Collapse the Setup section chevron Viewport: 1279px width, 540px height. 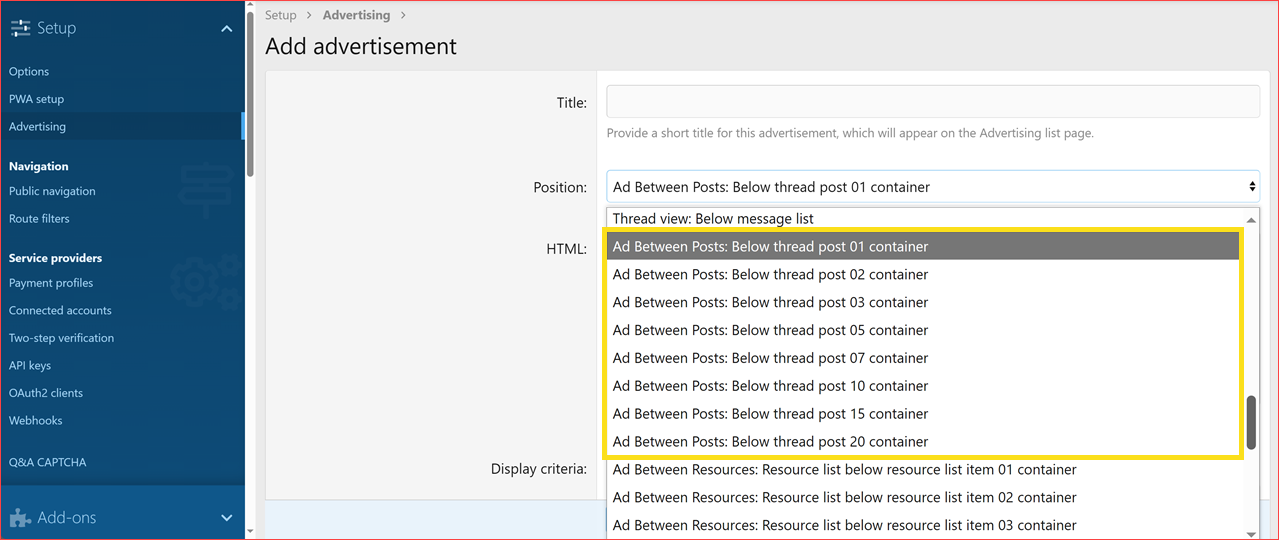[226, 29]
